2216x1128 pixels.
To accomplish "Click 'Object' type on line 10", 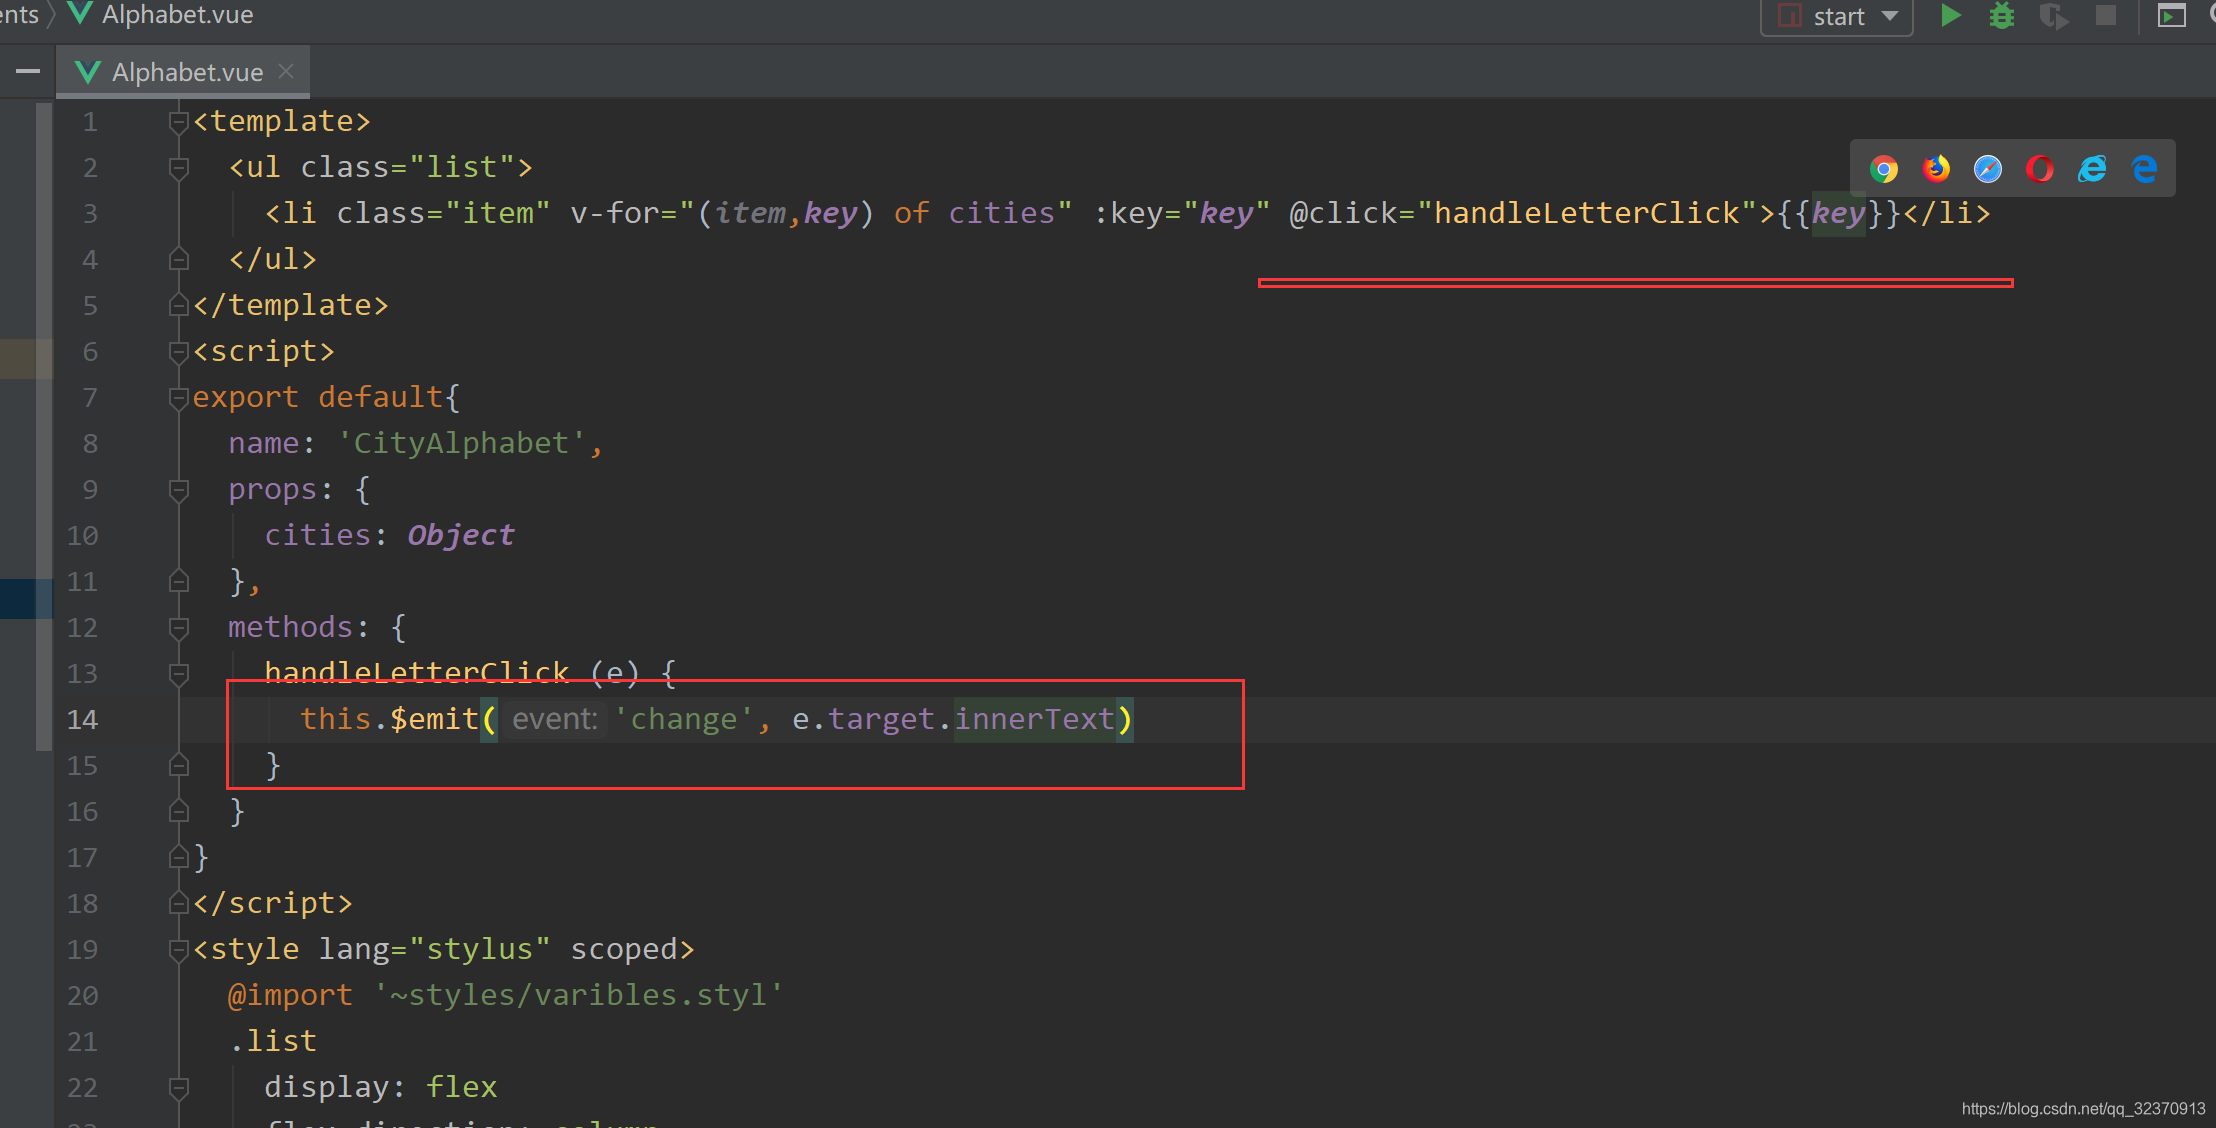I will click(x=460, y=536).
